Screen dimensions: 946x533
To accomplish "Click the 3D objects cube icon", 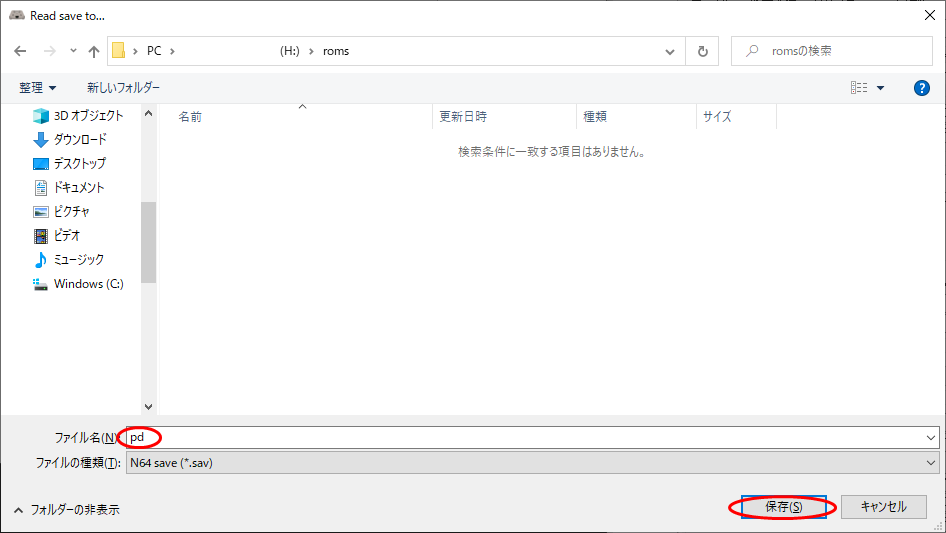I will click(40, 115).
